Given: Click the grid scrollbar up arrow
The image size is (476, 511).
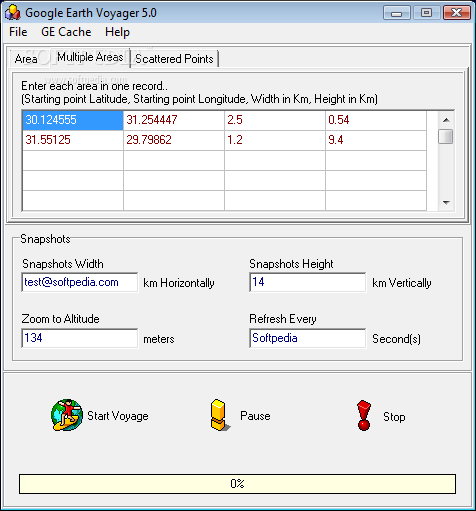Looking at the screenshot, I should [446, 120].
